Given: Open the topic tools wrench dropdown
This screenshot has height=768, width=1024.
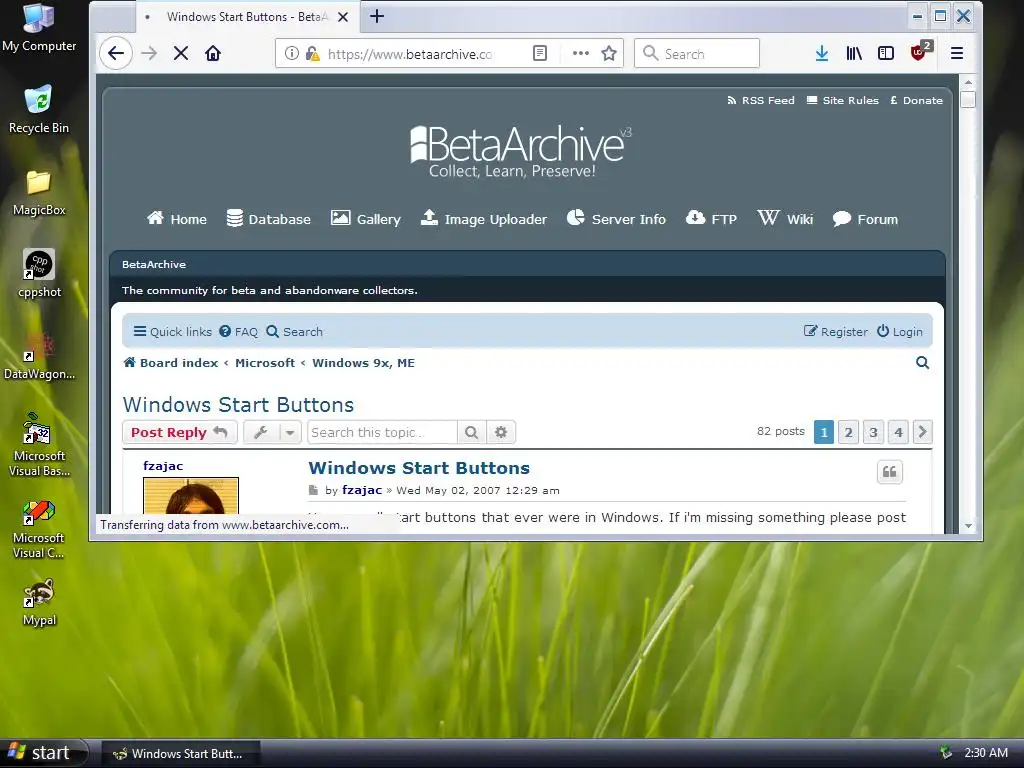Looking at the screenshot, I should pos(272,432).
